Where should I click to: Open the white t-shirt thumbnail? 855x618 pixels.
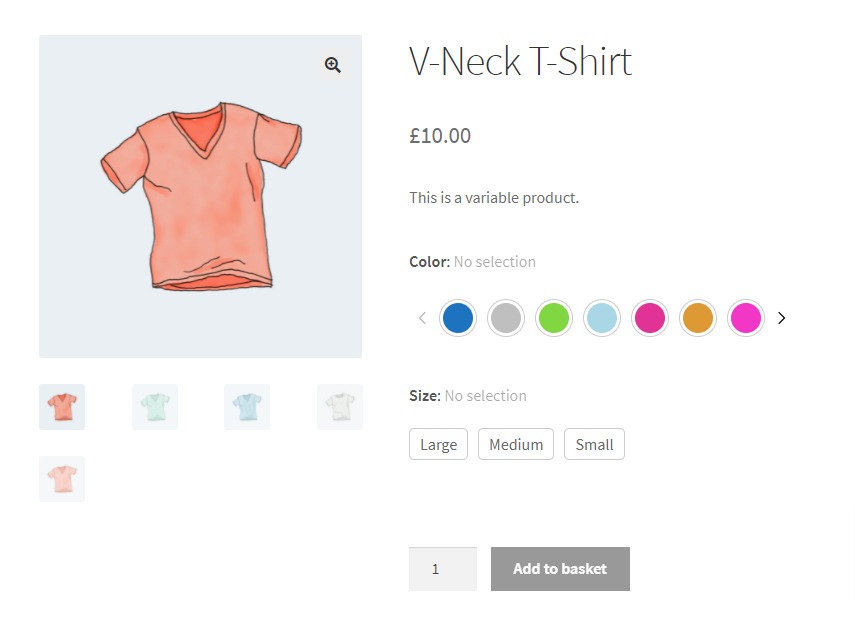[x=339, y=407]
